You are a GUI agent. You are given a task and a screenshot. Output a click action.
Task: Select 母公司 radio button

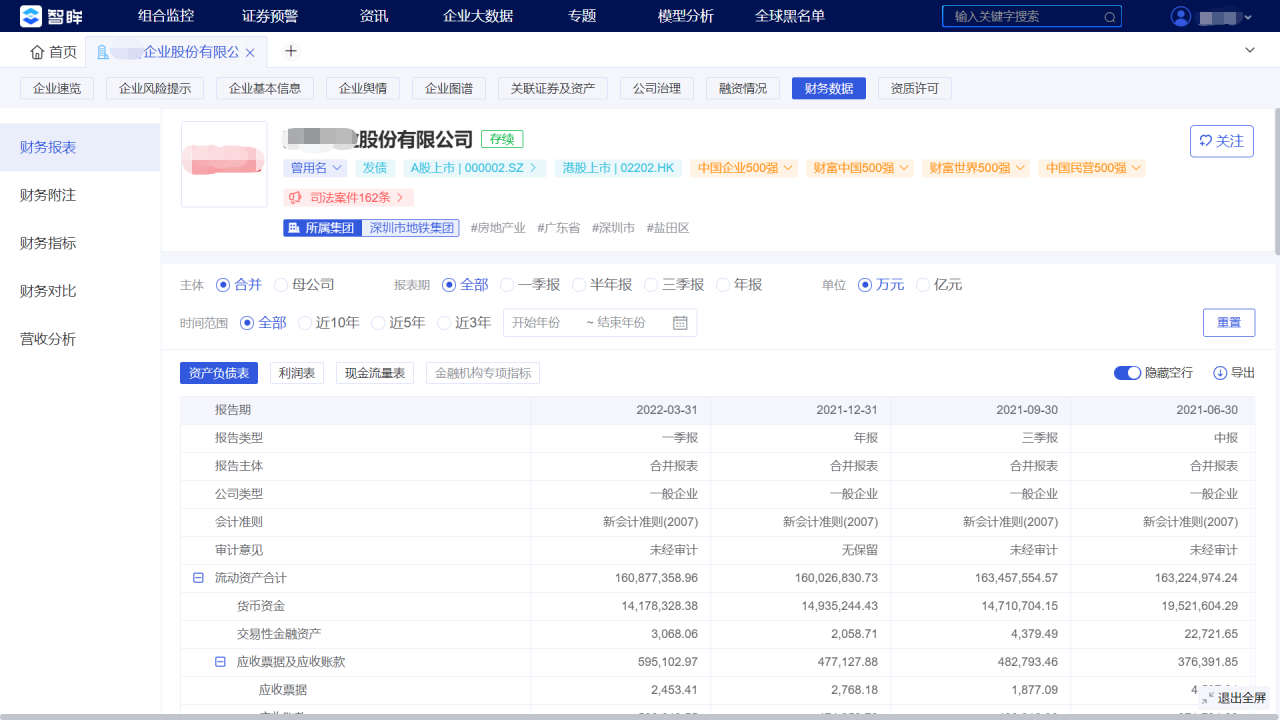[281, 285]
